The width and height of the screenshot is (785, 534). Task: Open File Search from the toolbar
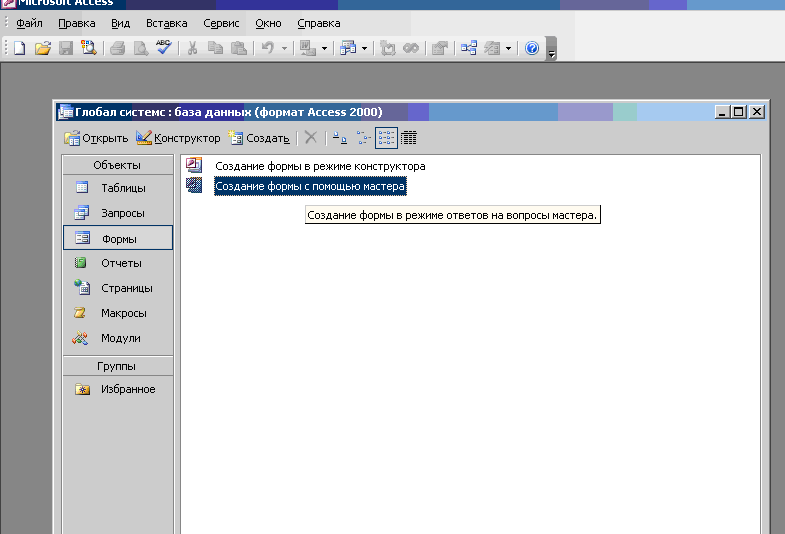click(89, 48)
